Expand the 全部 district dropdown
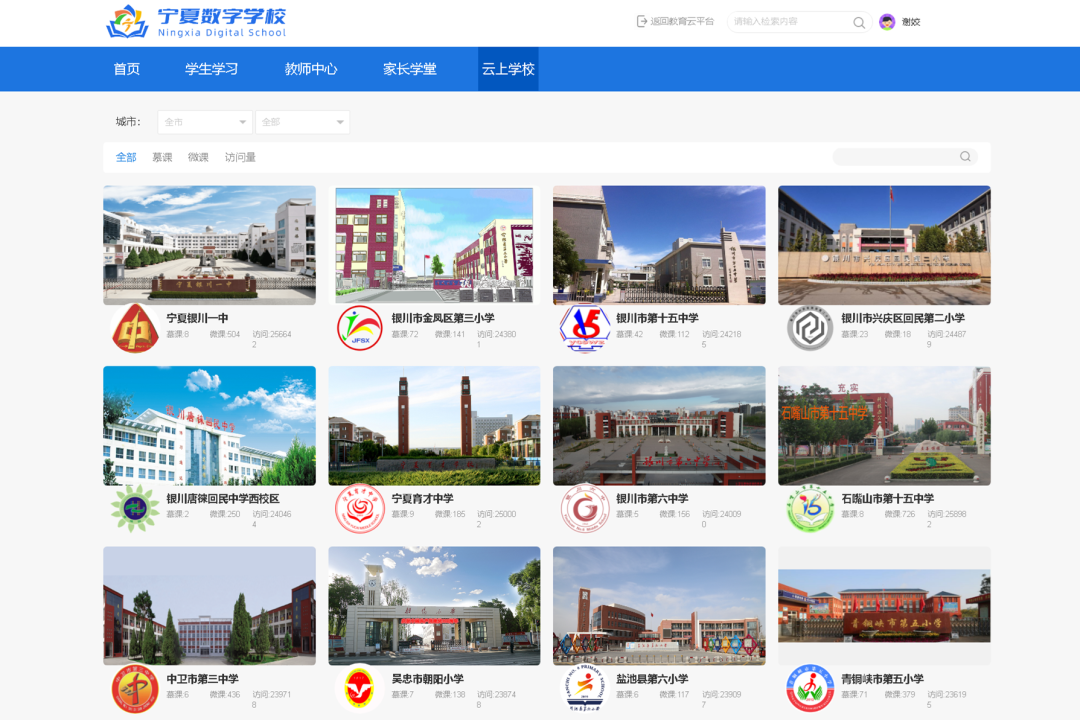The width and height of the screenshot is (1080, 720). 302,122
